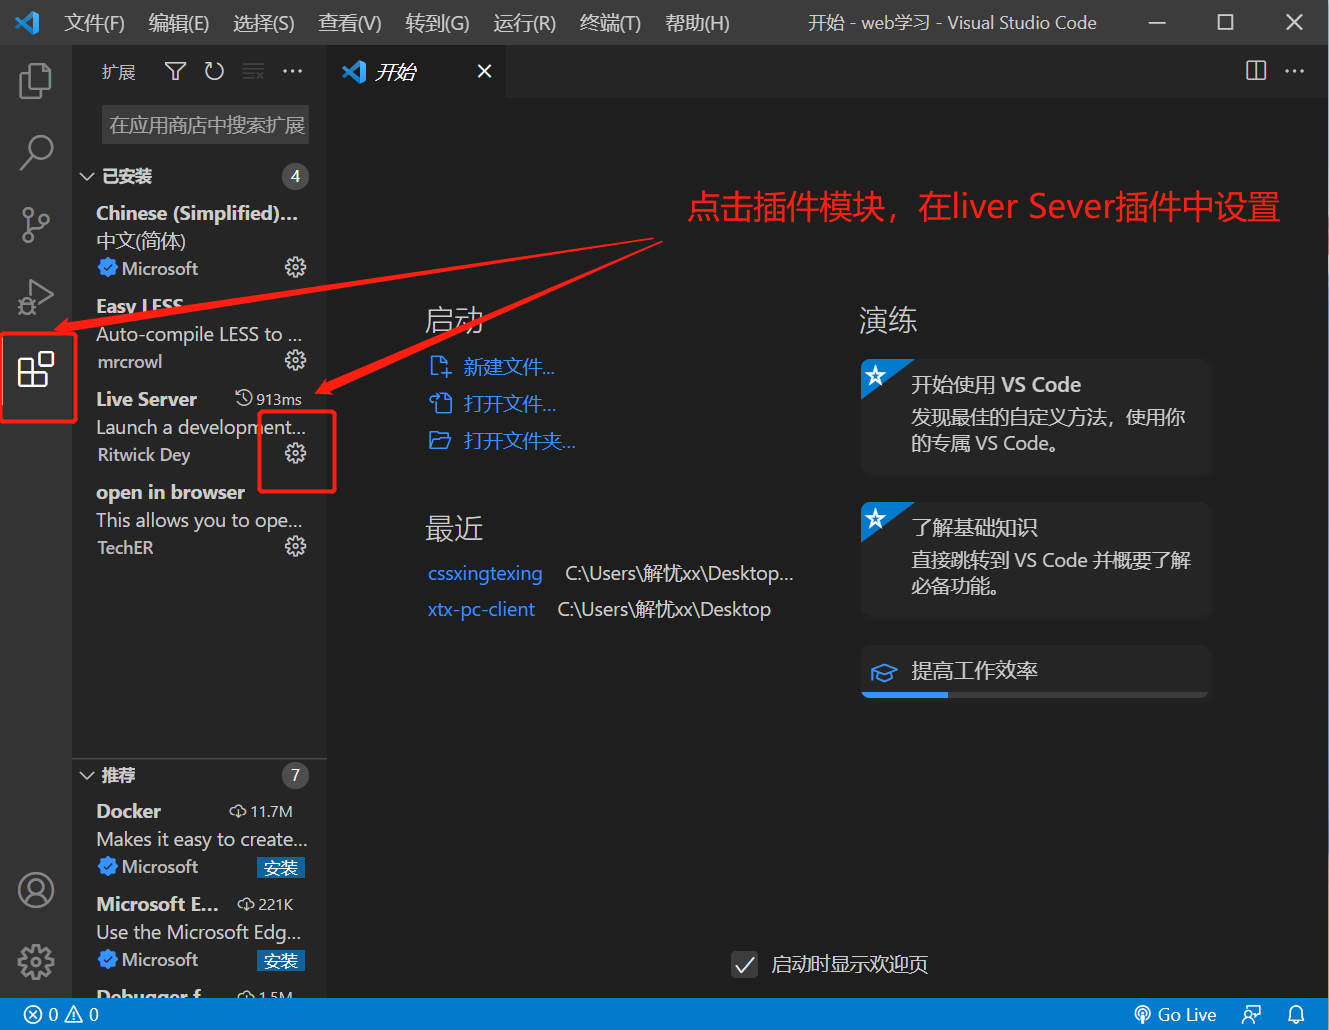Select the Chinese (Simplified) language pack entry

pos(199,241)
